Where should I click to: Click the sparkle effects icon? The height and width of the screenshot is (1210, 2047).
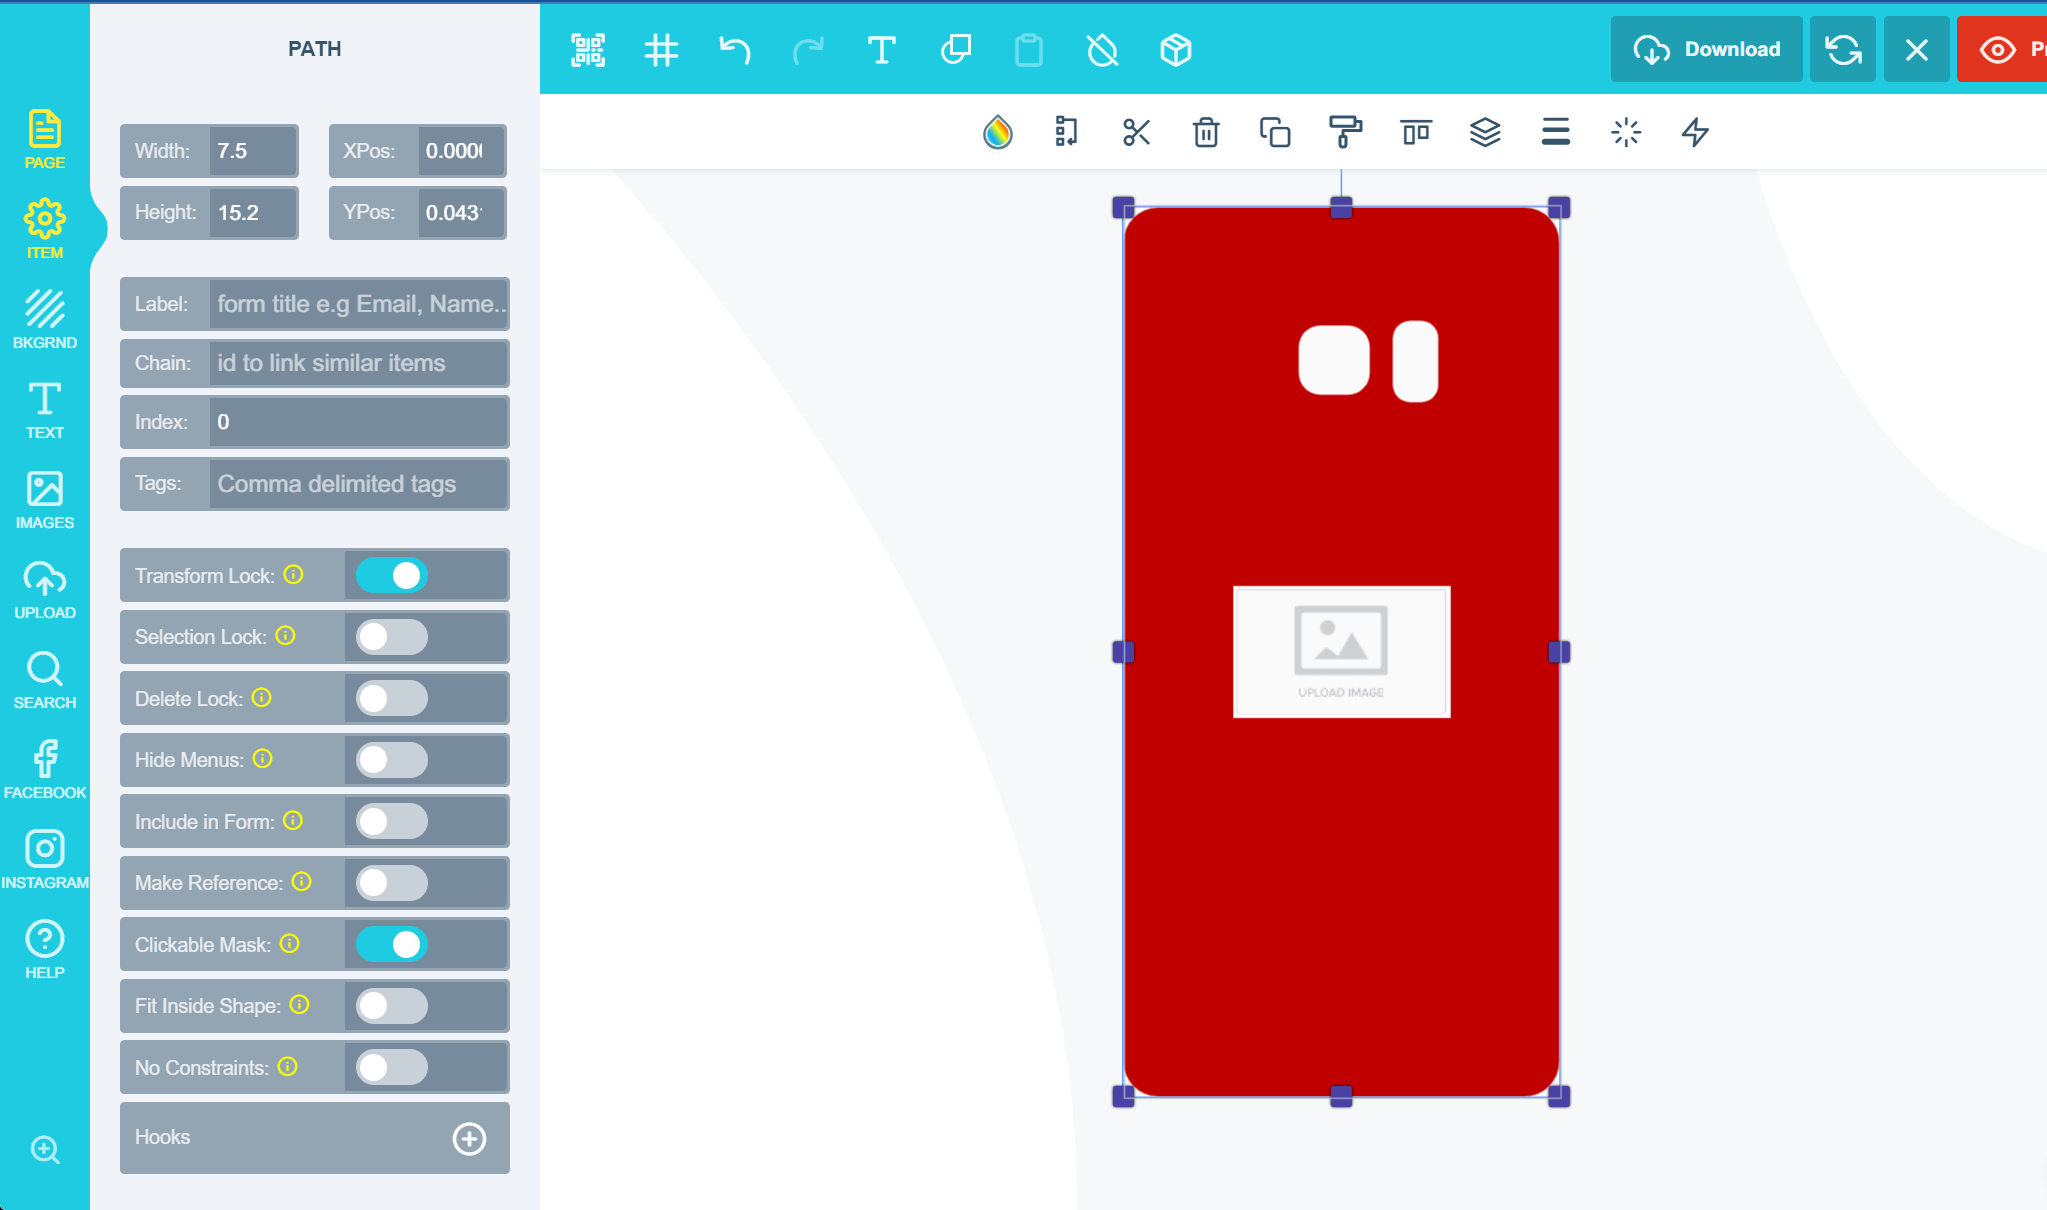click(x=1626, y=132)
